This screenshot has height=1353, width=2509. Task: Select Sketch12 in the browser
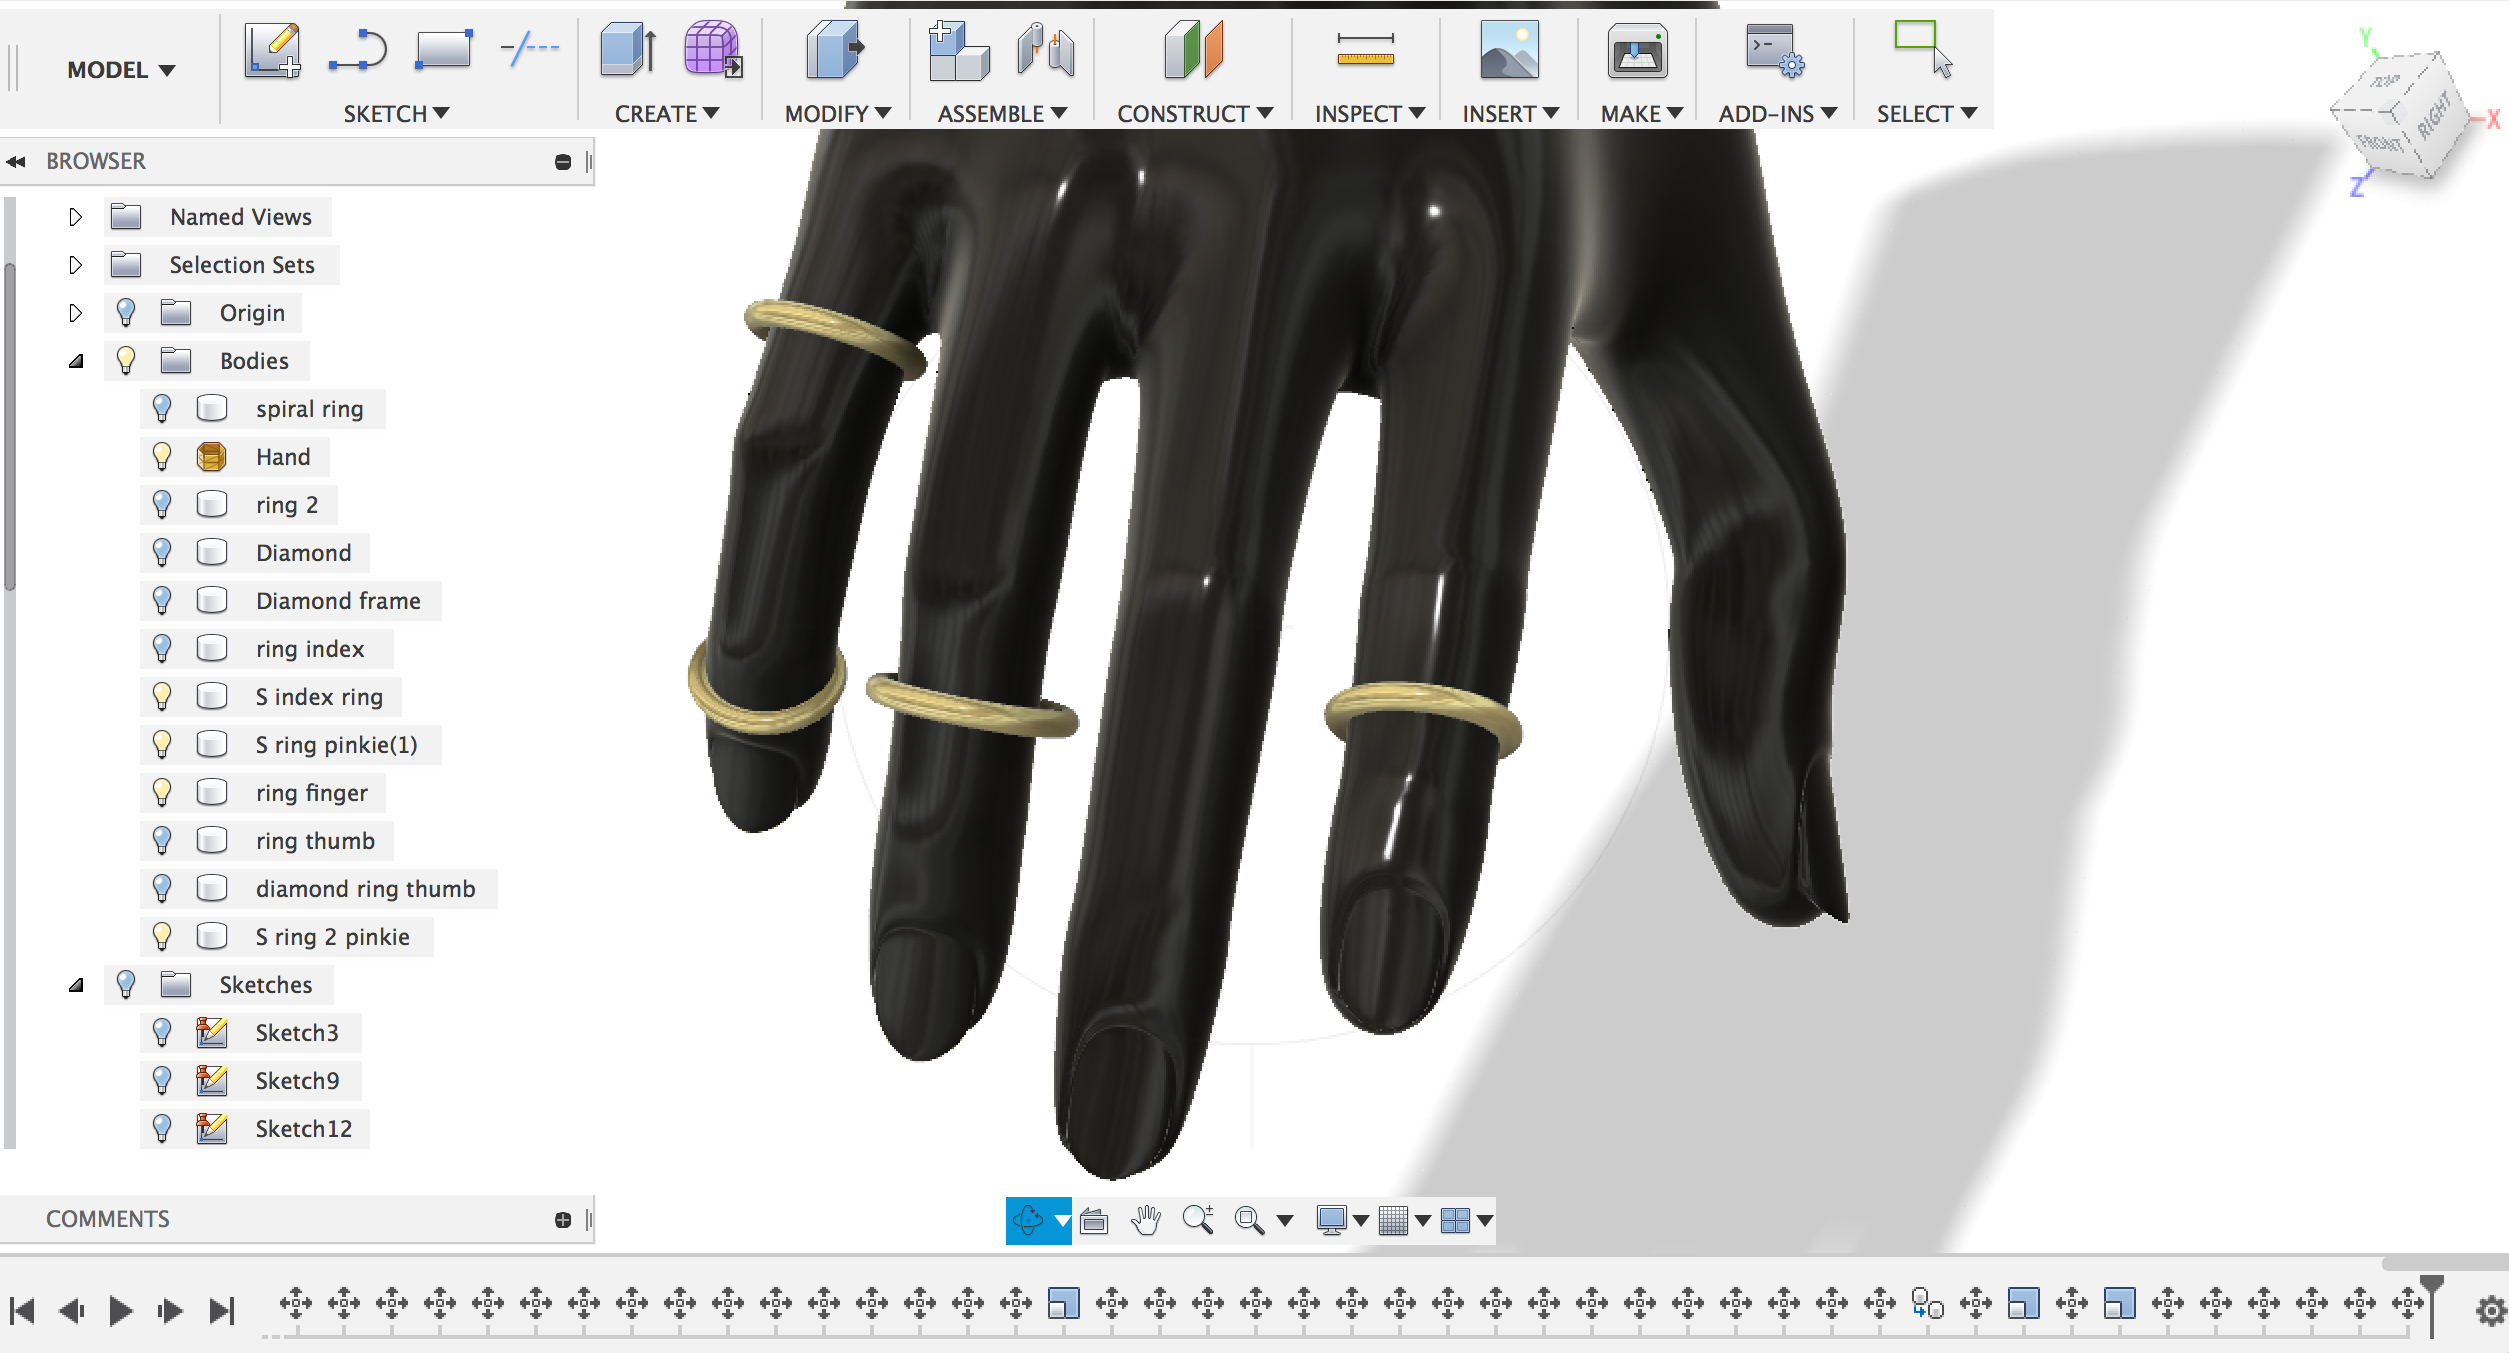pyautogui.click(x=303, y=1129)
